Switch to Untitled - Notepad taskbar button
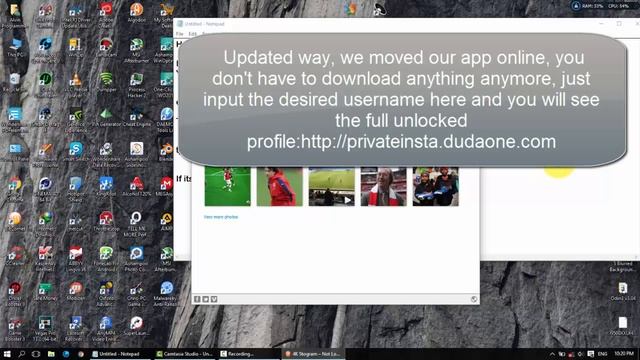This screenshot has height=360, width=640. (x=120, y=354)
